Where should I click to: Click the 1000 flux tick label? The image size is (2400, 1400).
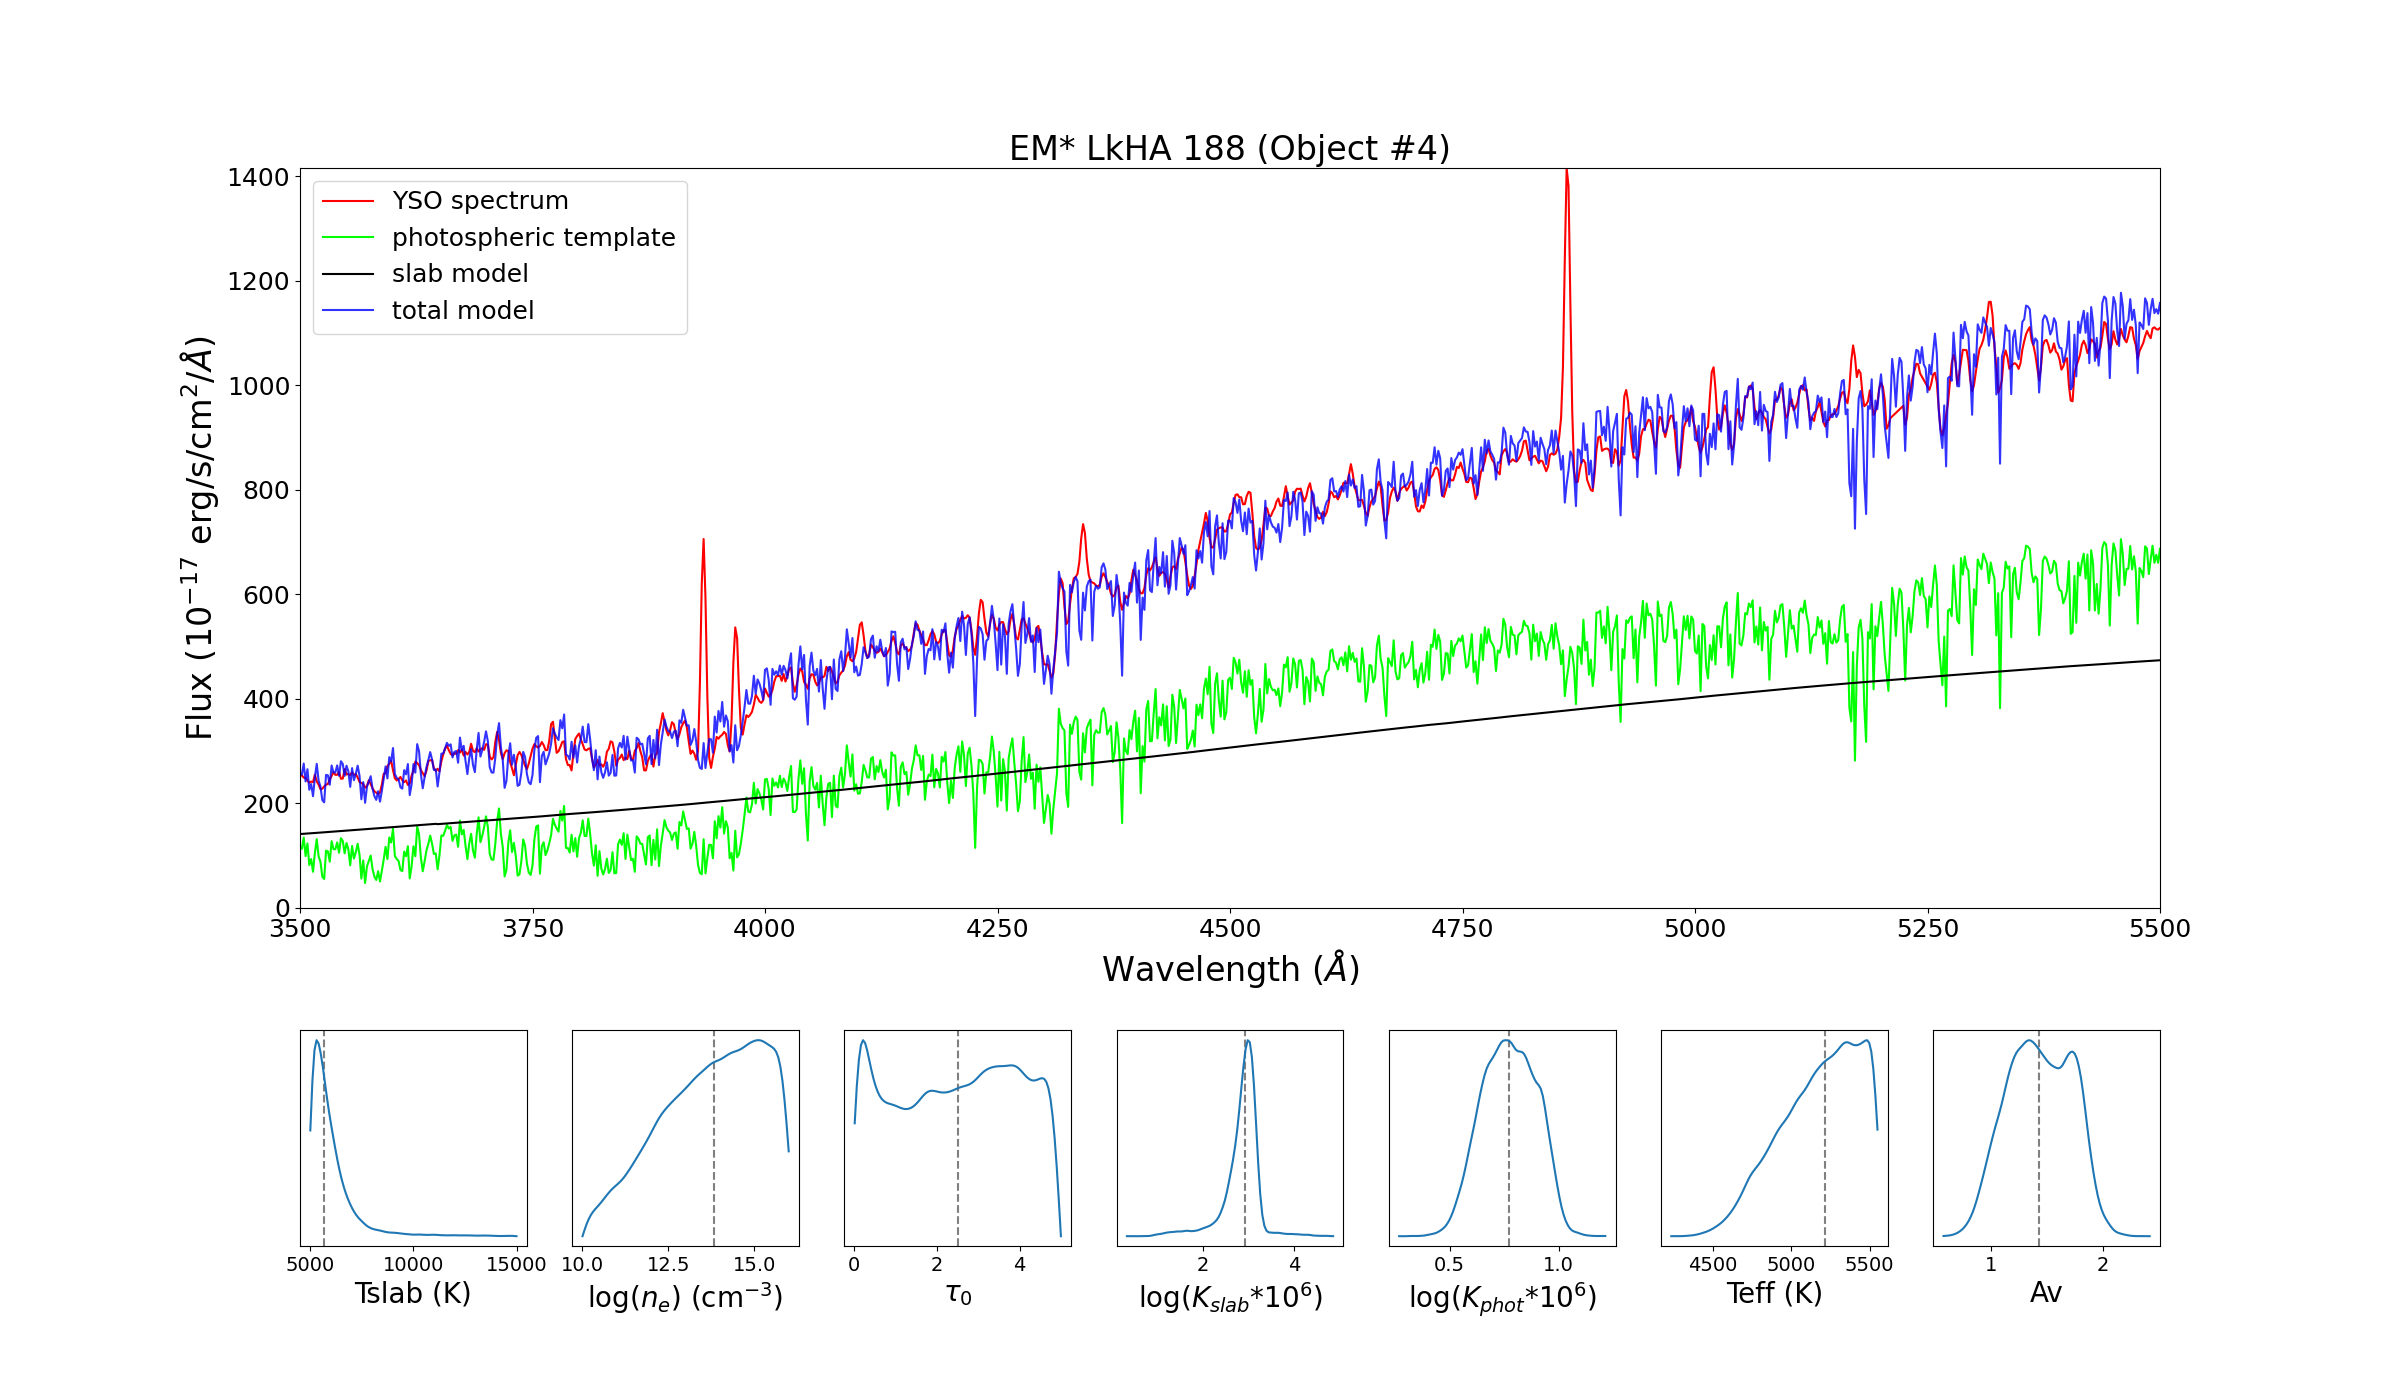(x=258, y=386)
